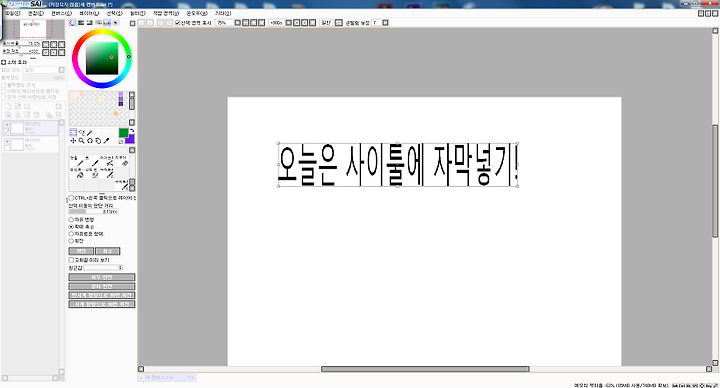The height and width of the screenshot is (388, 720).
Task: Enable CTRL+왼쪽 클릭 layer select checkbox
Action: pos(71,198)
